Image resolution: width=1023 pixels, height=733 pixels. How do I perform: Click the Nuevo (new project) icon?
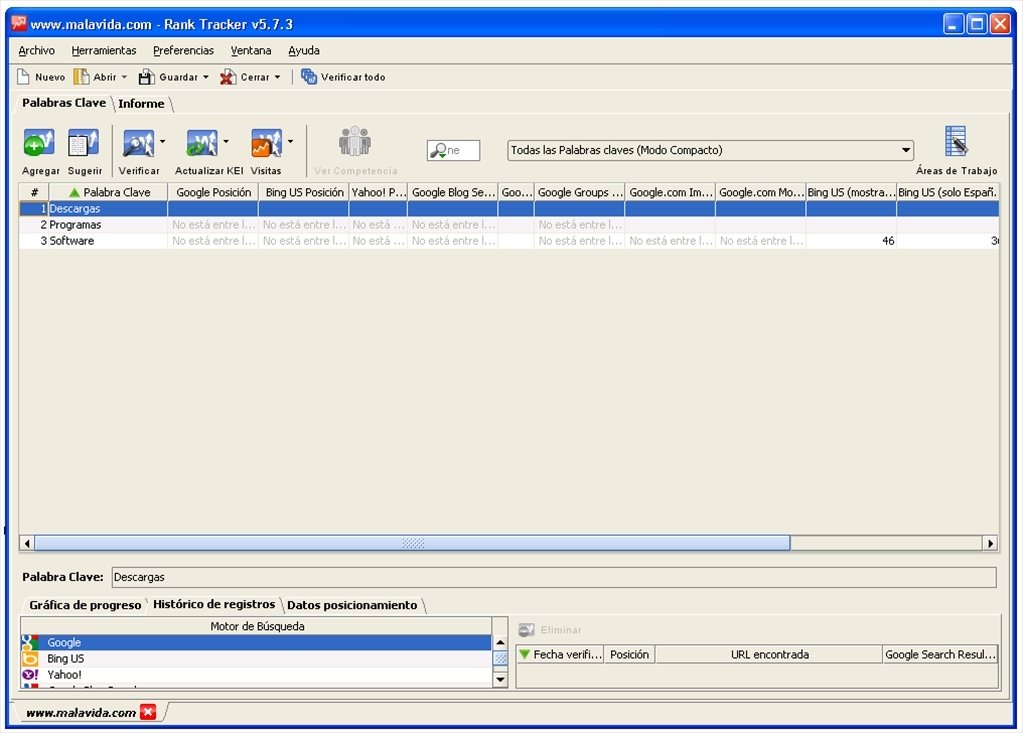[23, 77]
